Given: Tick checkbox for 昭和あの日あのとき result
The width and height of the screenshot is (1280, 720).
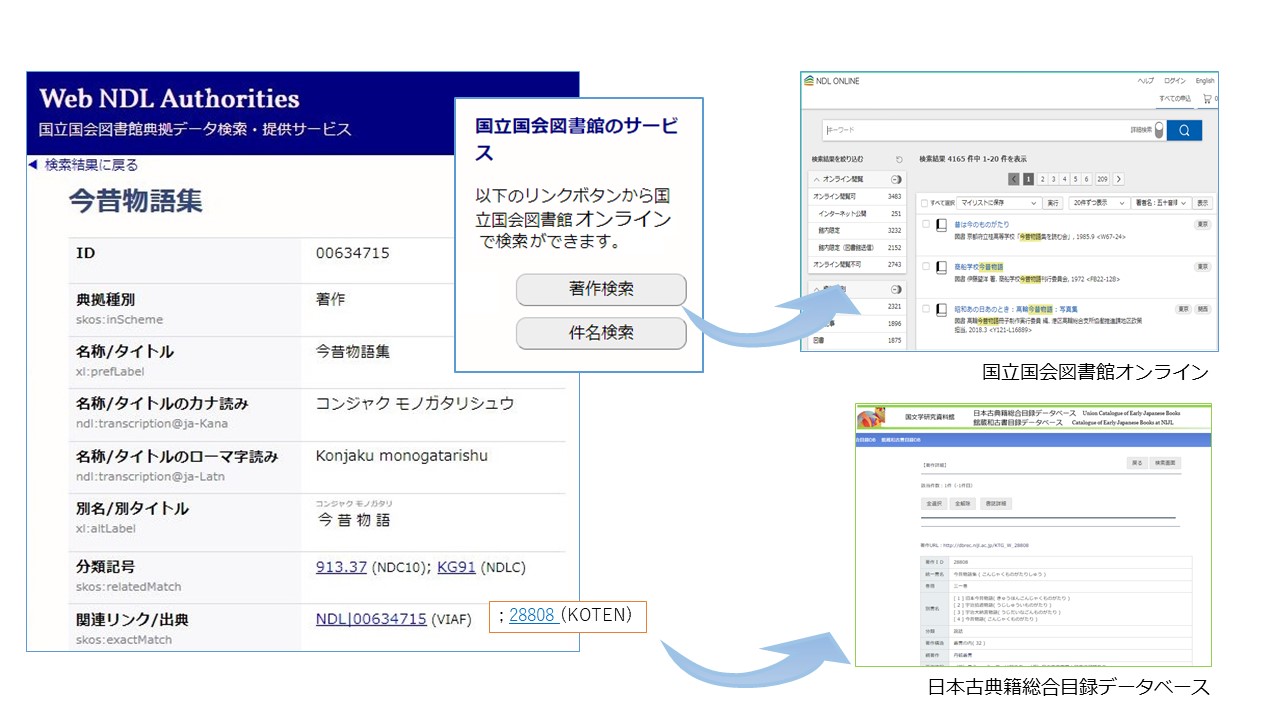Looking at the screenshot, I should [925, 308].
